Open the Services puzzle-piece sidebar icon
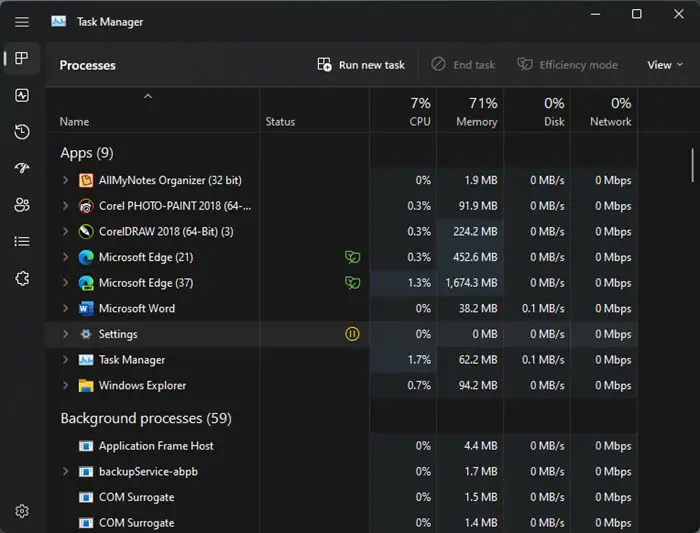The image size is (700, 533). tap(22, 279)
